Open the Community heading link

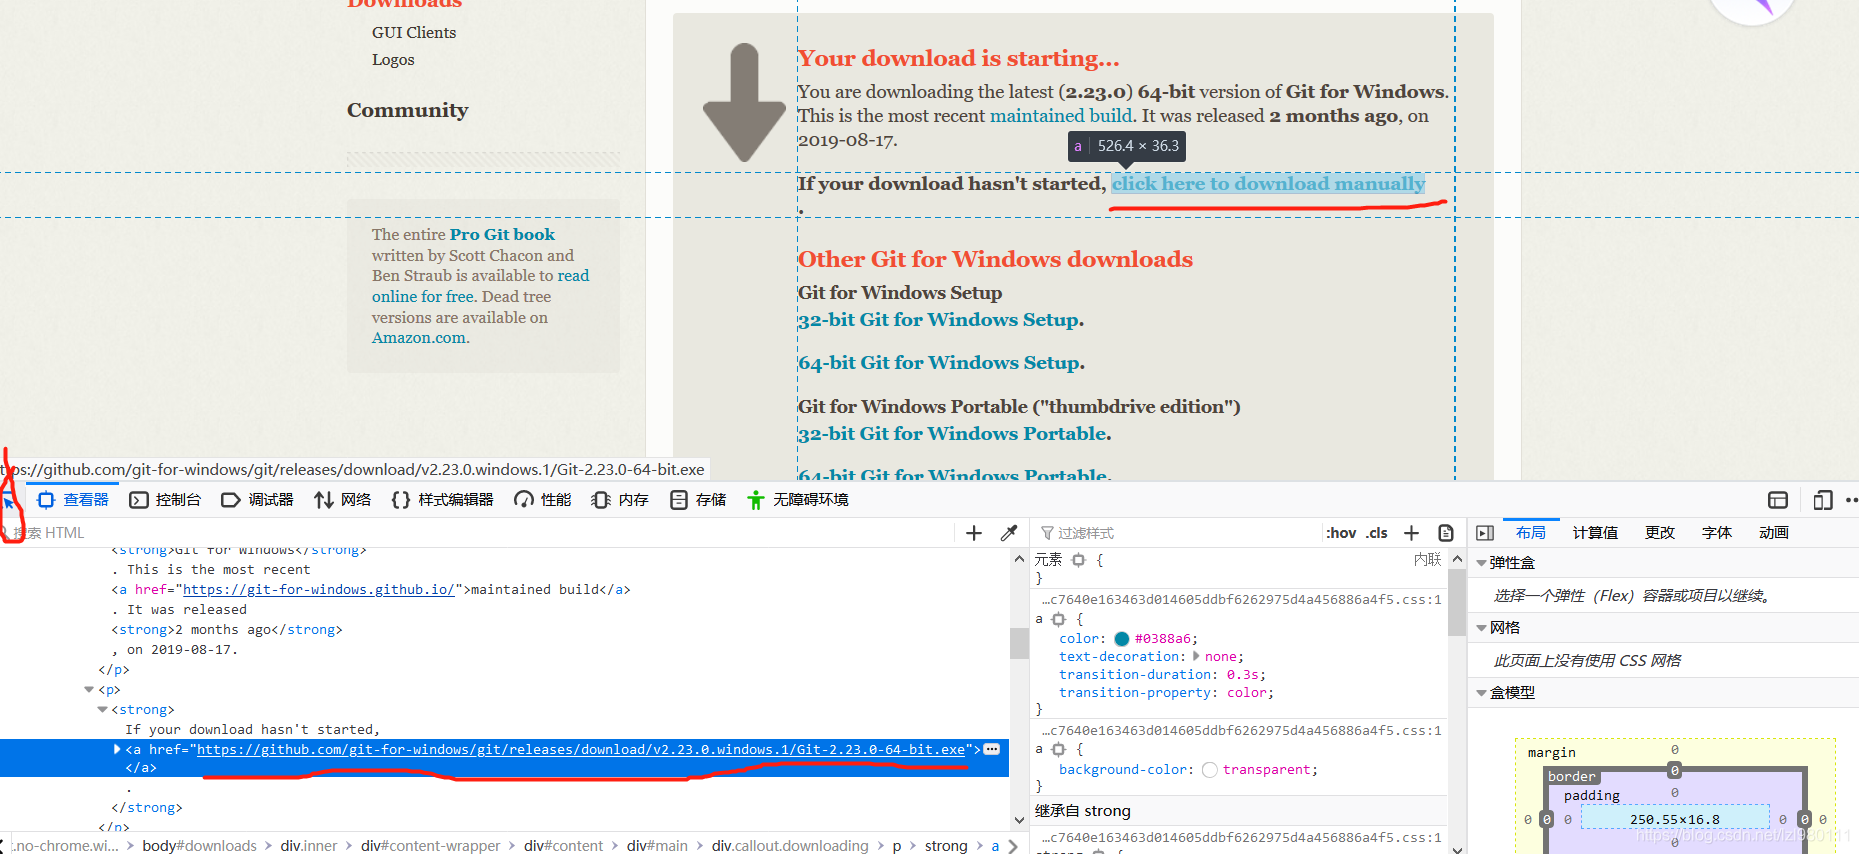tap(408, 110)
